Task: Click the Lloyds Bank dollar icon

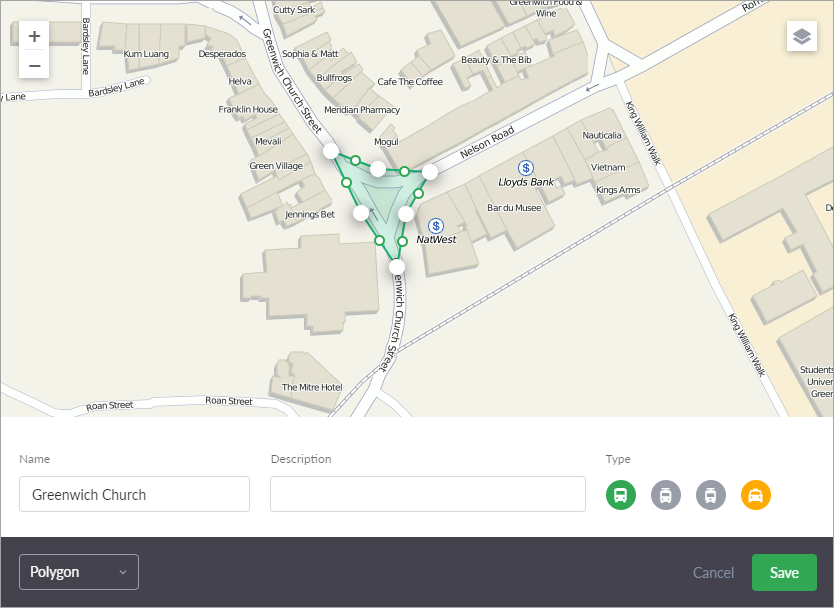Action: click(525, 167)
